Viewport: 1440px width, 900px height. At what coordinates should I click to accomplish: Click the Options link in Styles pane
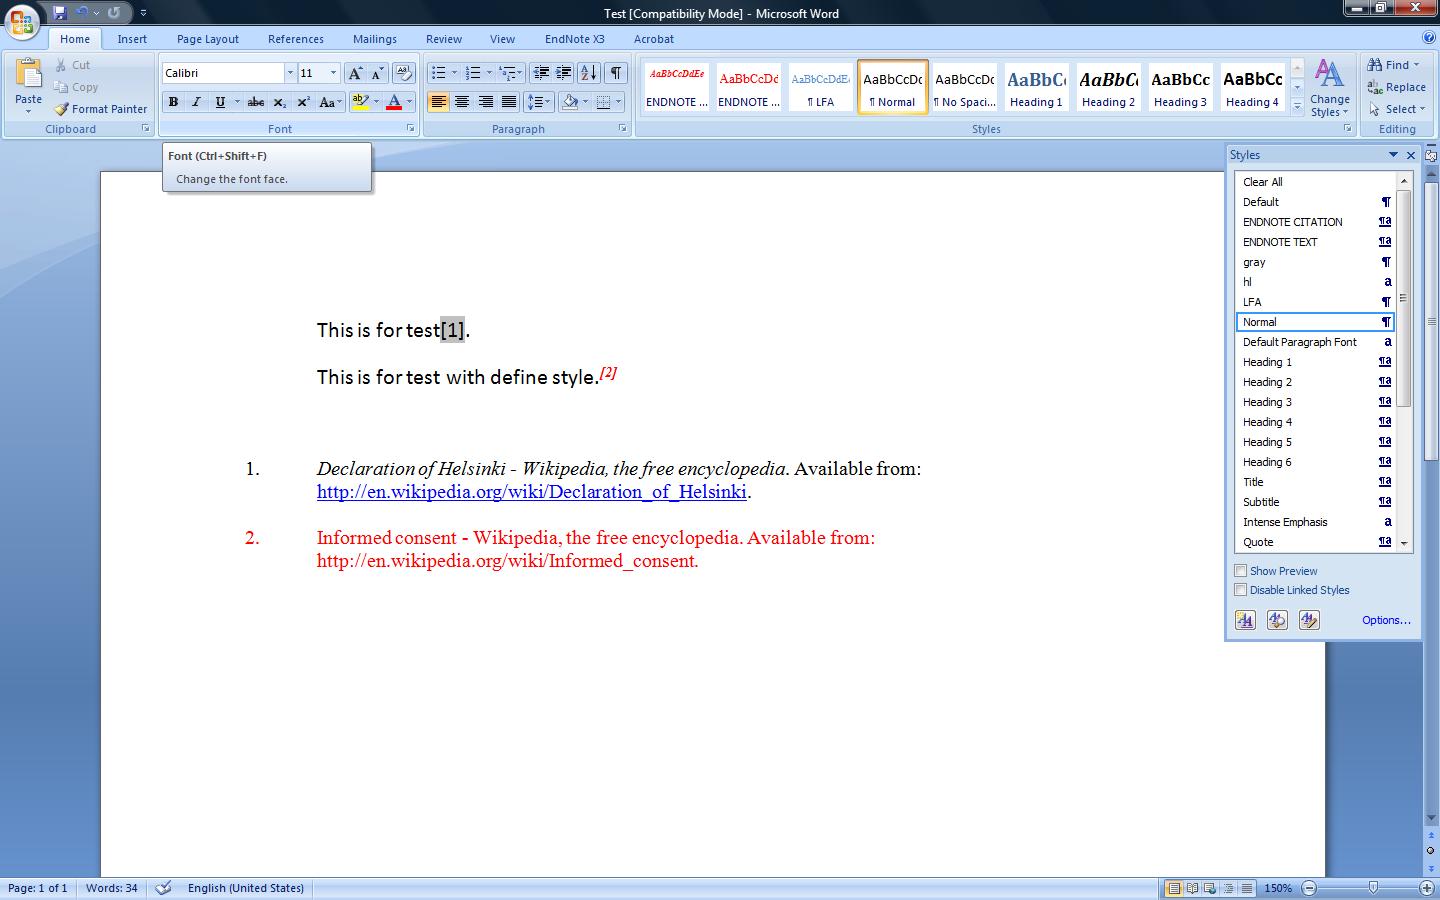pyautogui.click(x=1384, y=620)
